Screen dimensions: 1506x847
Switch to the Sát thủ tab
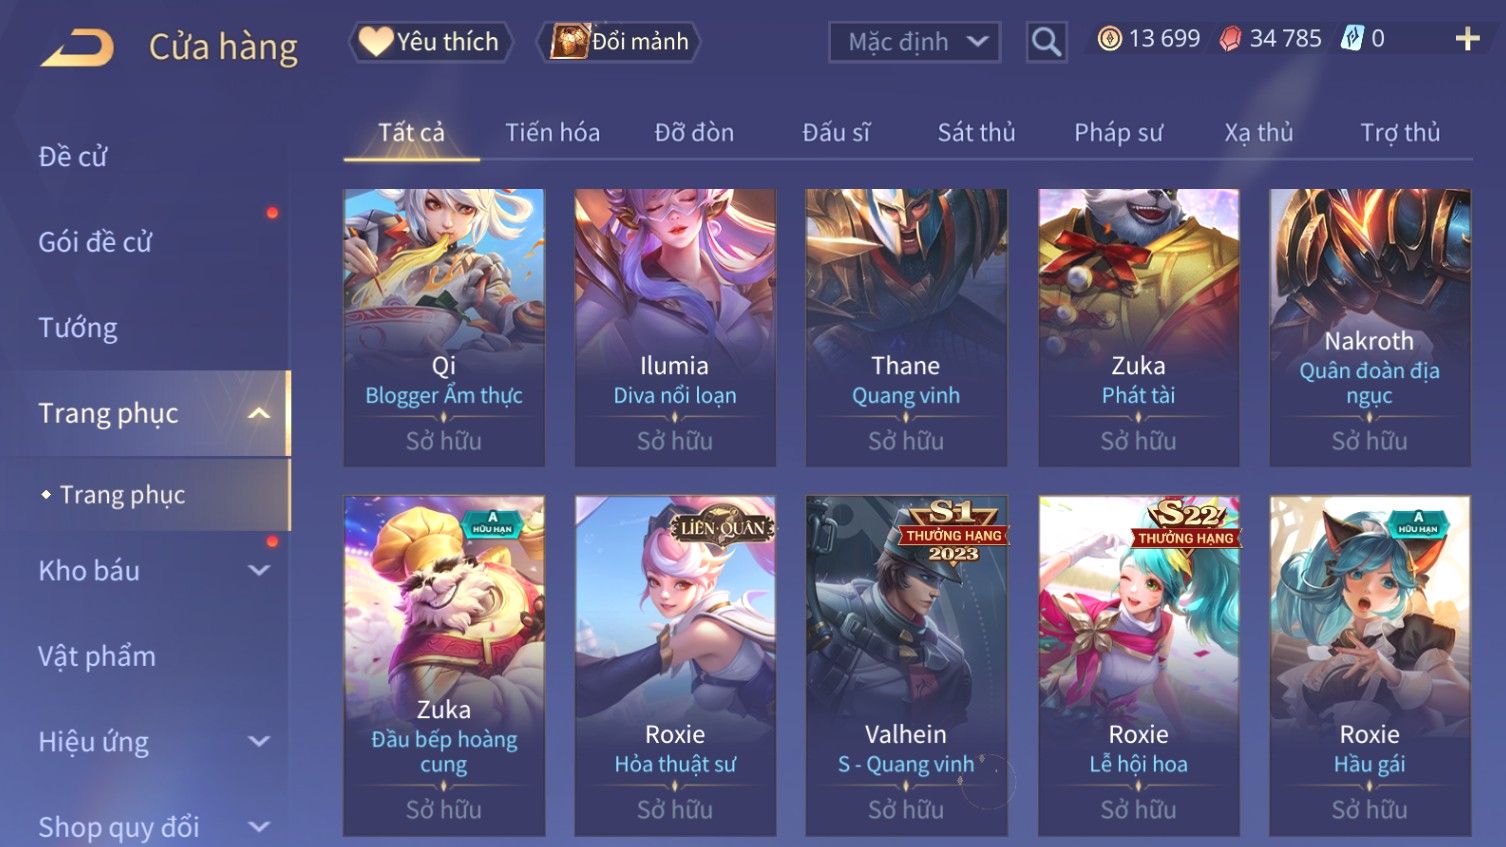[x=976, y=132]
